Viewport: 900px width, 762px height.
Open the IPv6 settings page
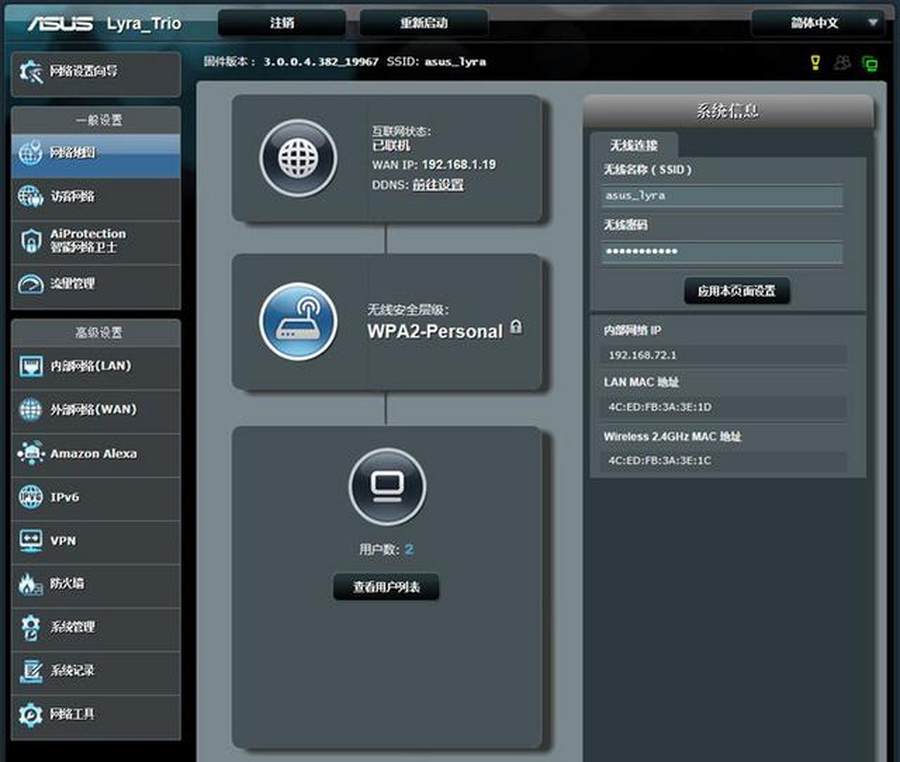[x=96, y=497]
